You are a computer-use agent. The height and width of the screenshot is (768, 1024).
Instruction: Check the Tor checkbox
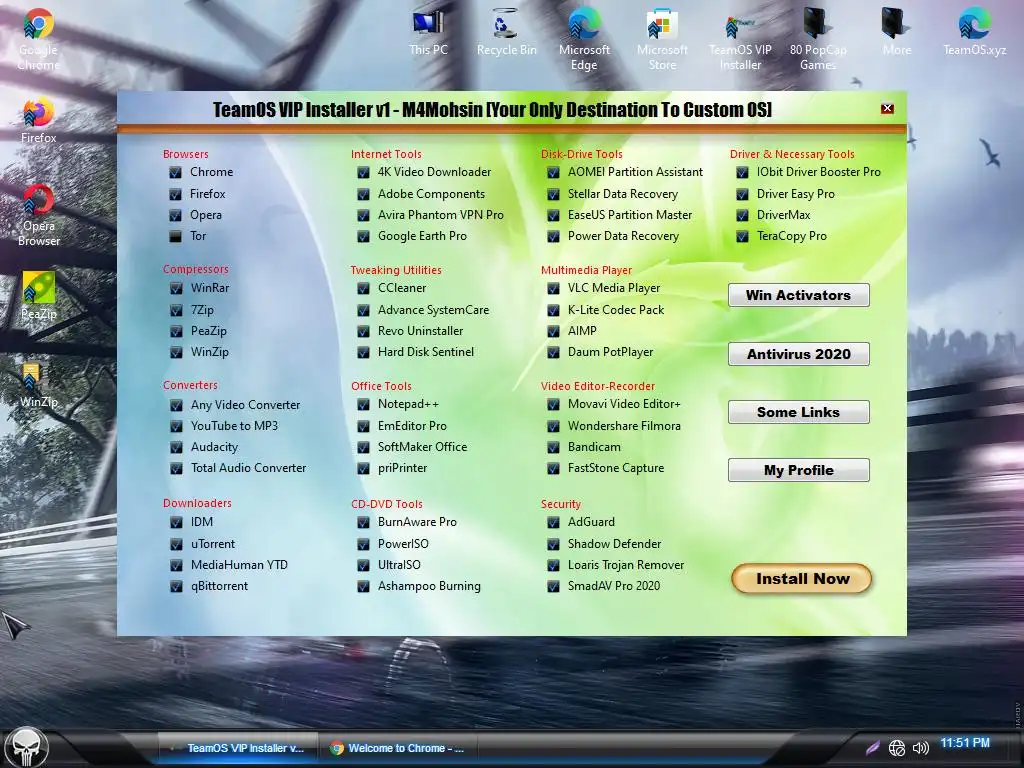point(175,236)
